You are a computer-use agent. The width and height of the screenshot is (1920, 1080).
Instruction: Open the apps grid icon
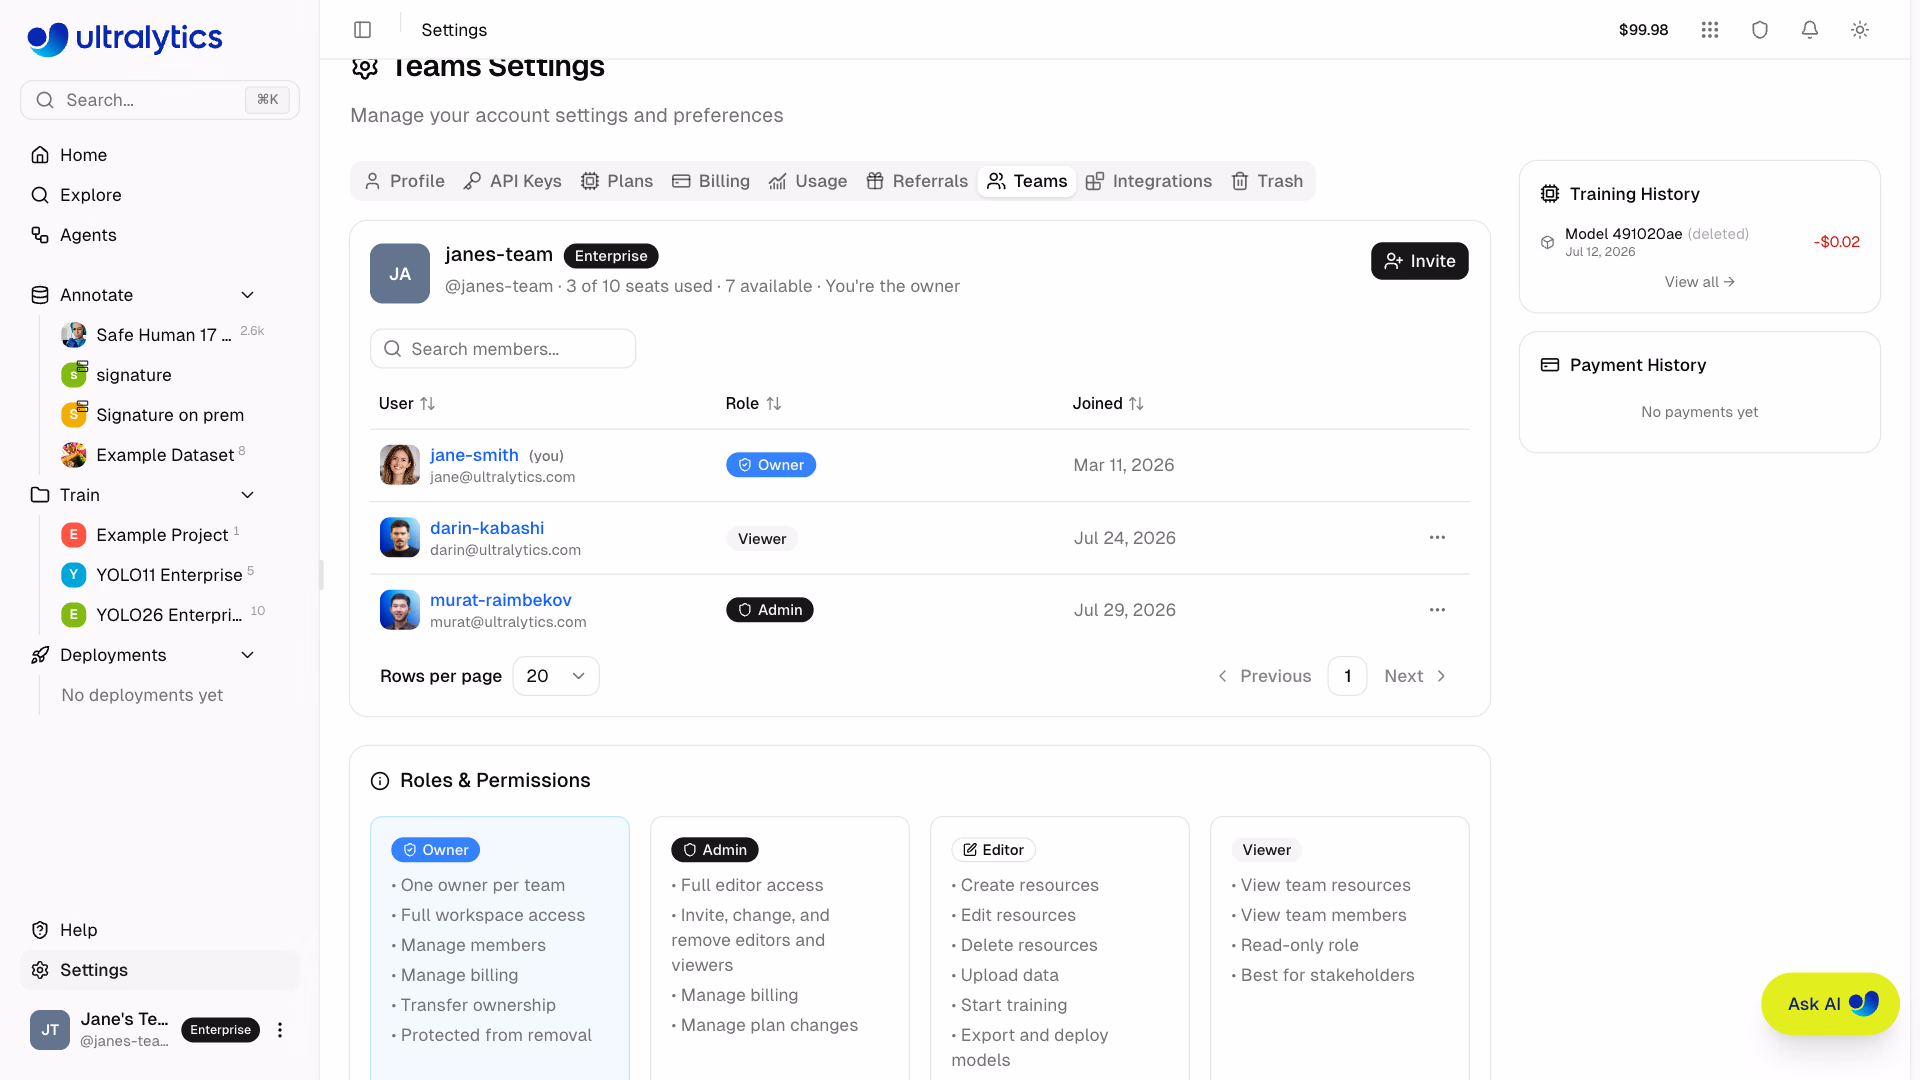click(1710, 30)
